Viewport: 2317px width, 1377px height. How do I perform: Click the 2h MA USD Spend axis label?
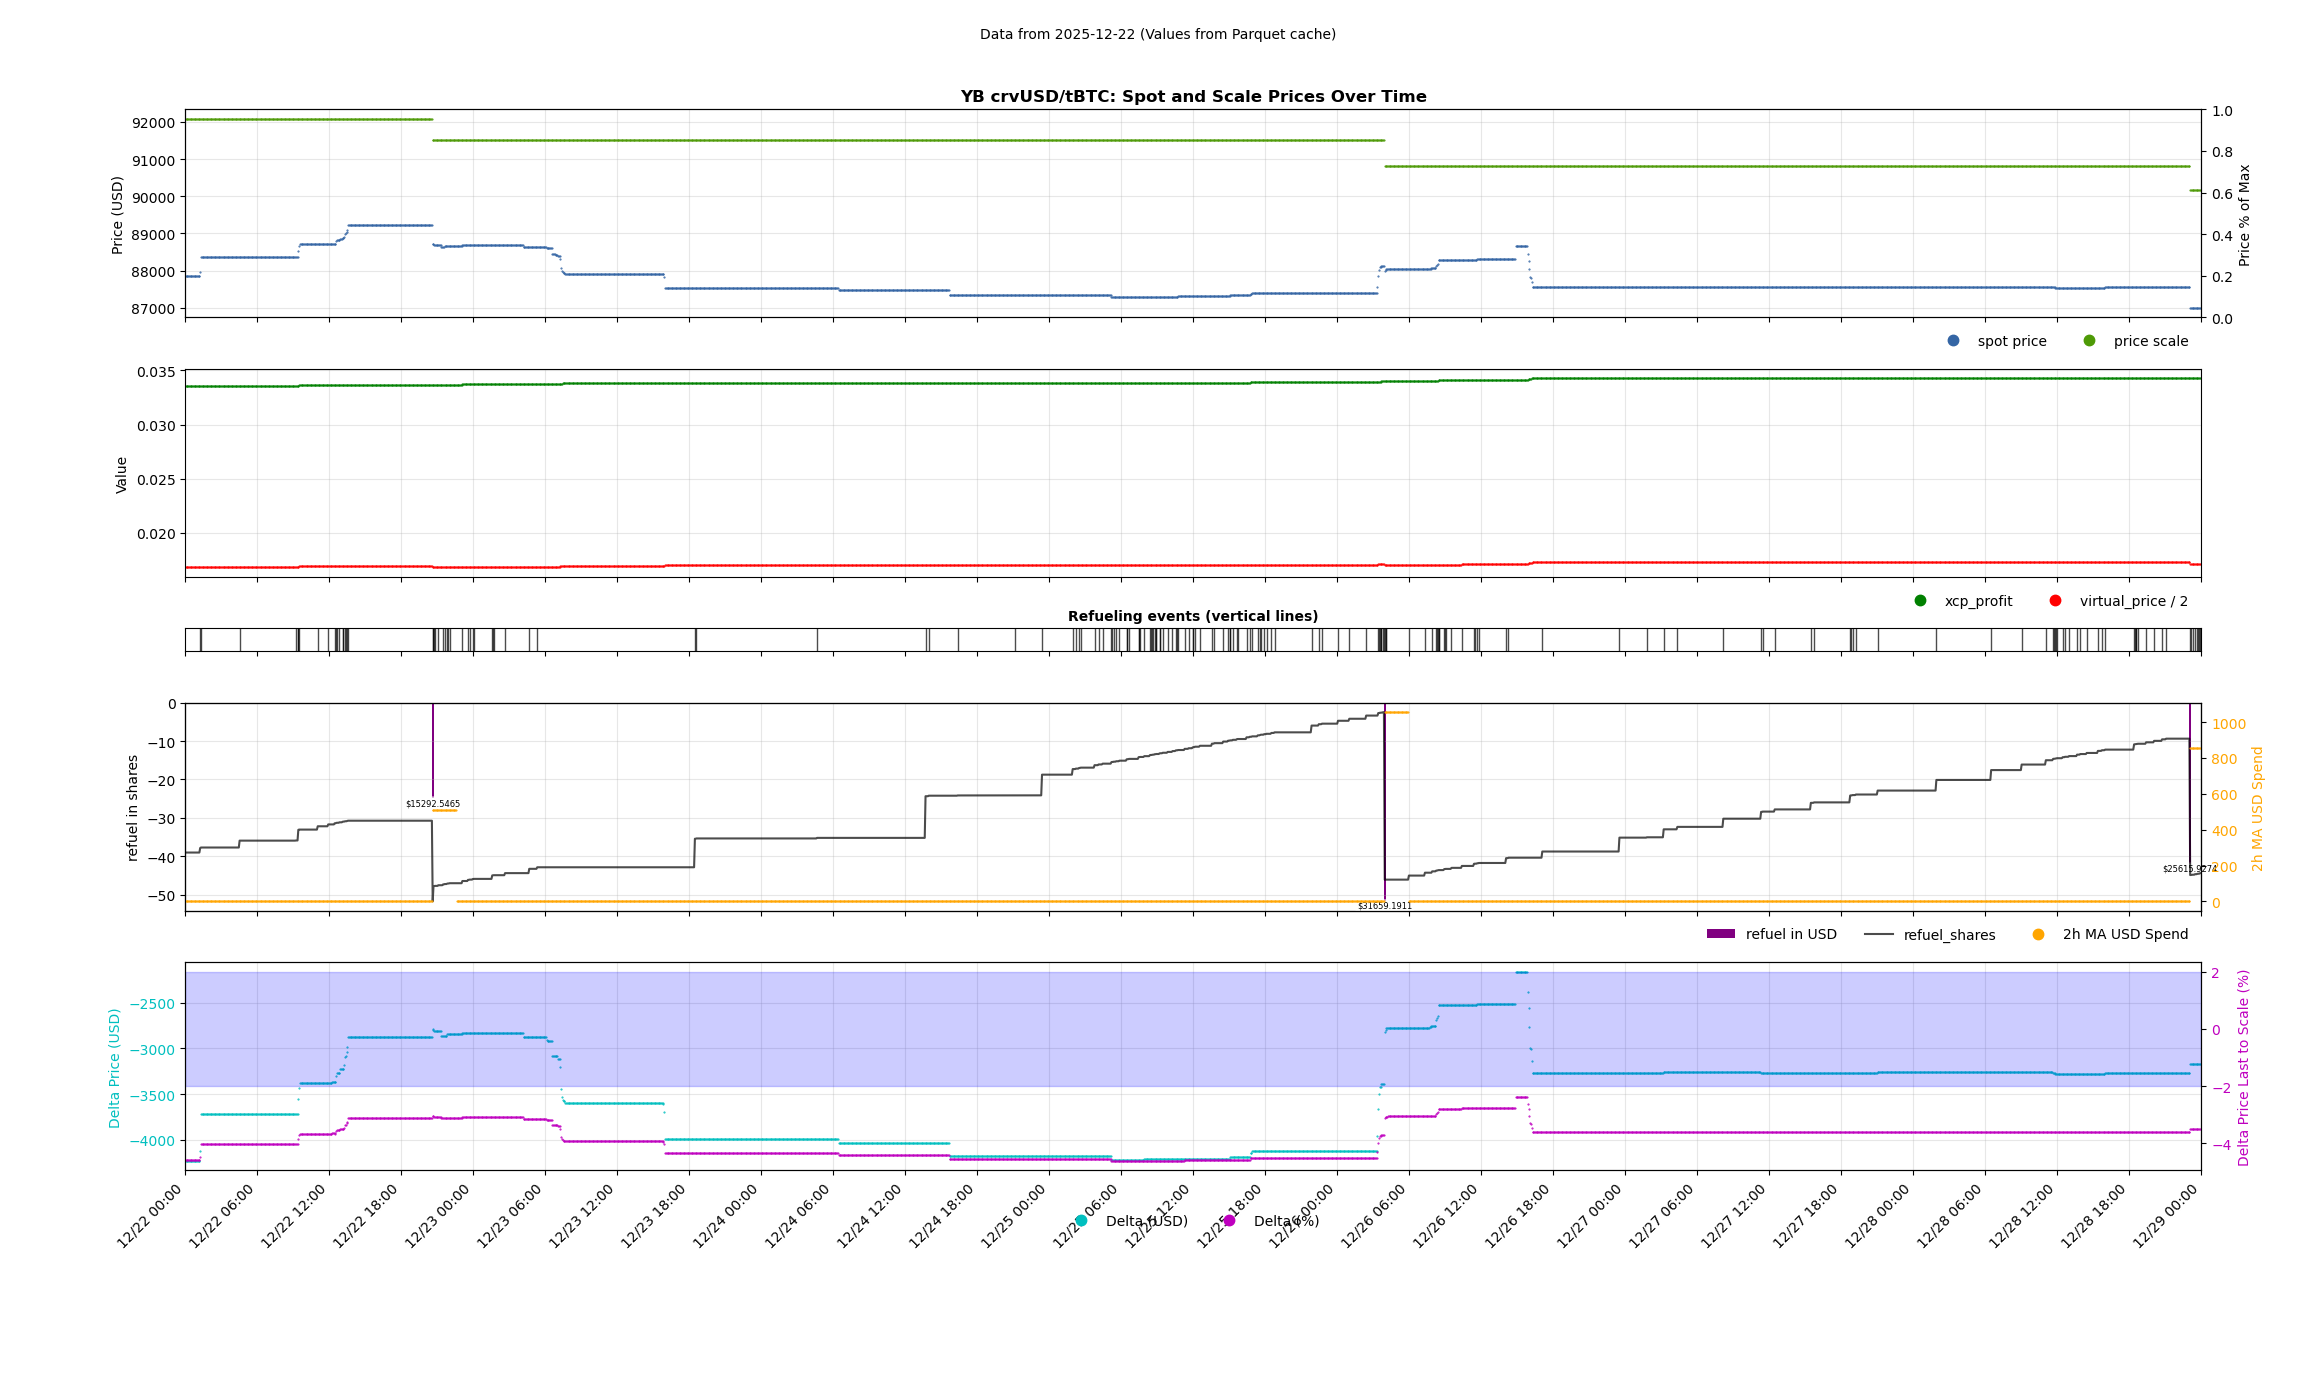click(x=2257, y=808)
